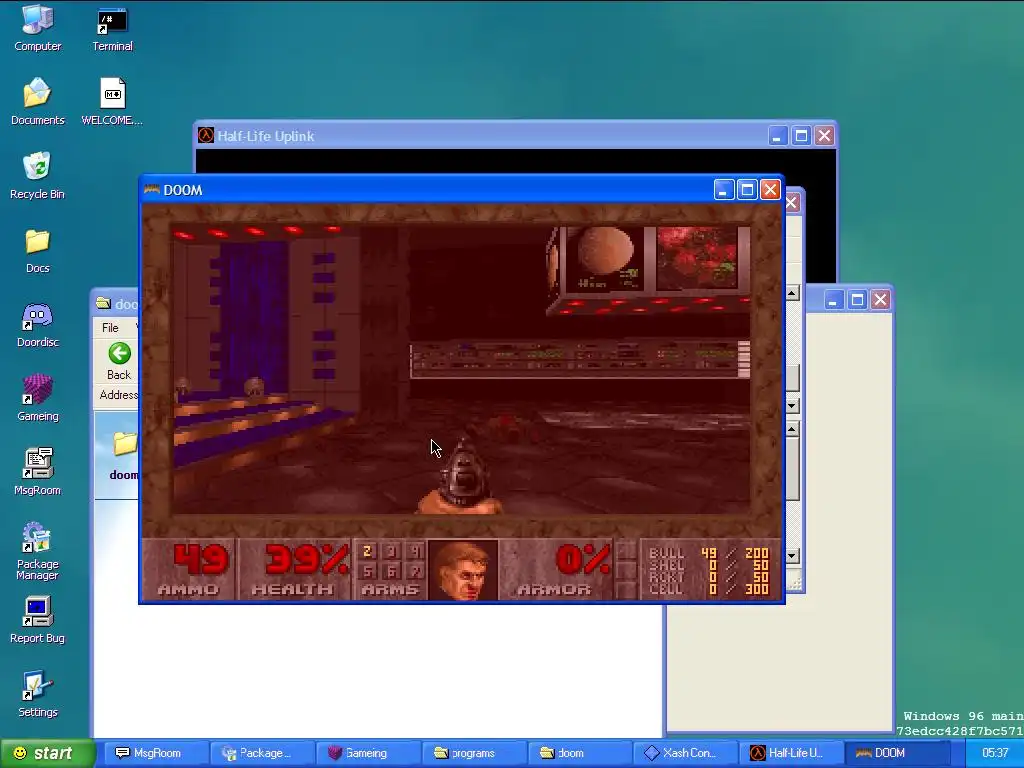Viewport: 1024px width, 768px height.
Task: Switch to Xash Con taskbar item
Action: pos(686,753)
